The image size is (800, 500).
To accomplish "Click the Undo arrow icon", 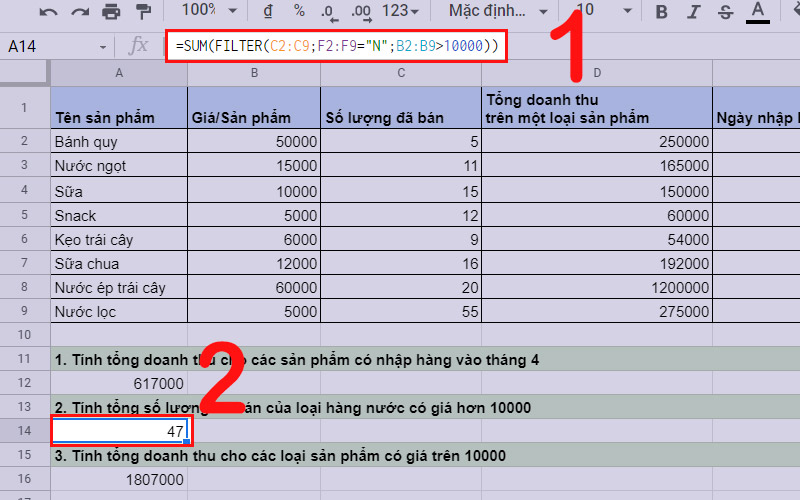I will coord(49,12).
